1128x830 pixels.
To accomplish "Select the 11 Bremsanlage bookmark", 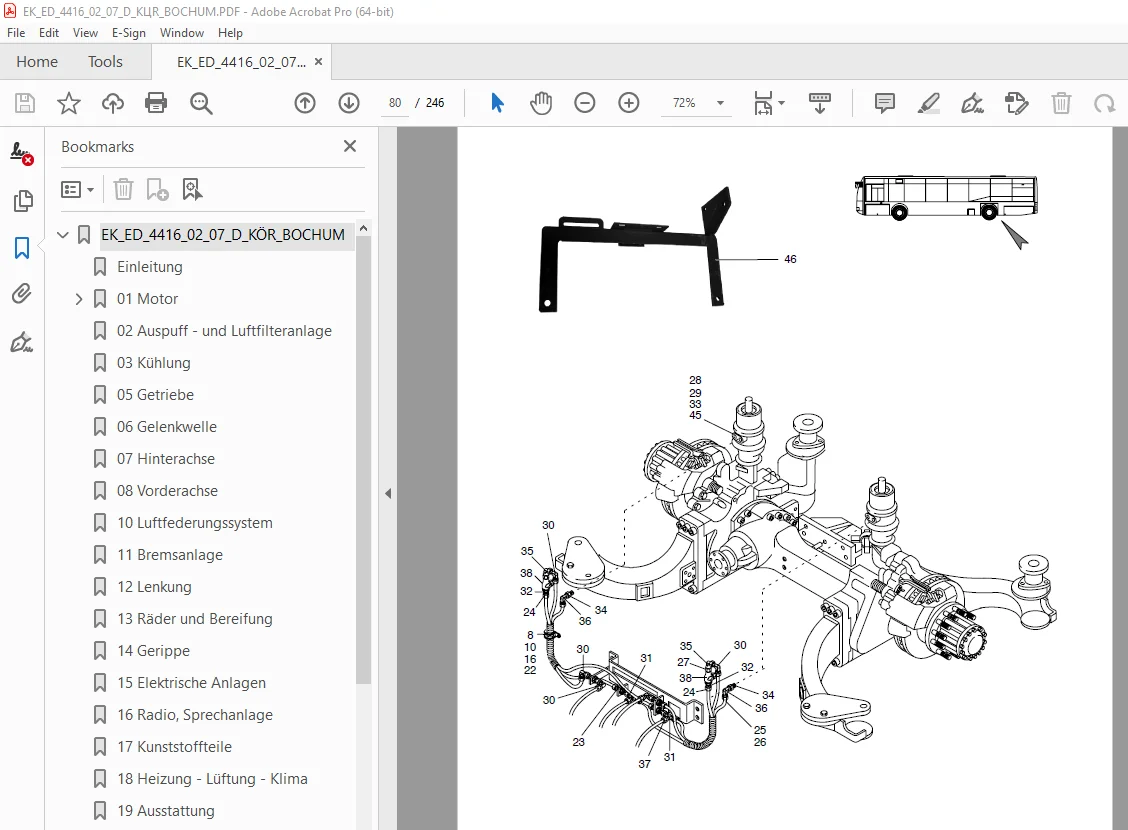I will (170, 555).
